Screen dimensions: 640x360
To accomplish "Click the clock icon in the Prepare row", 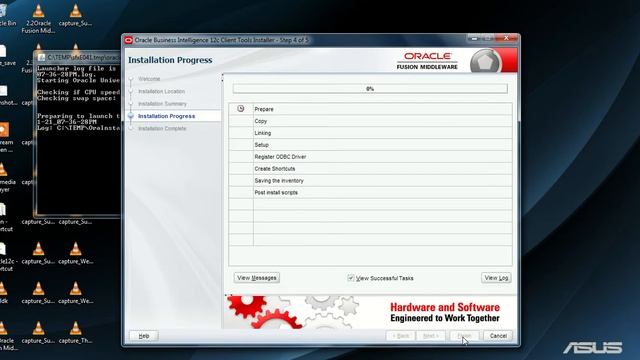I will [x=241, y=109].
